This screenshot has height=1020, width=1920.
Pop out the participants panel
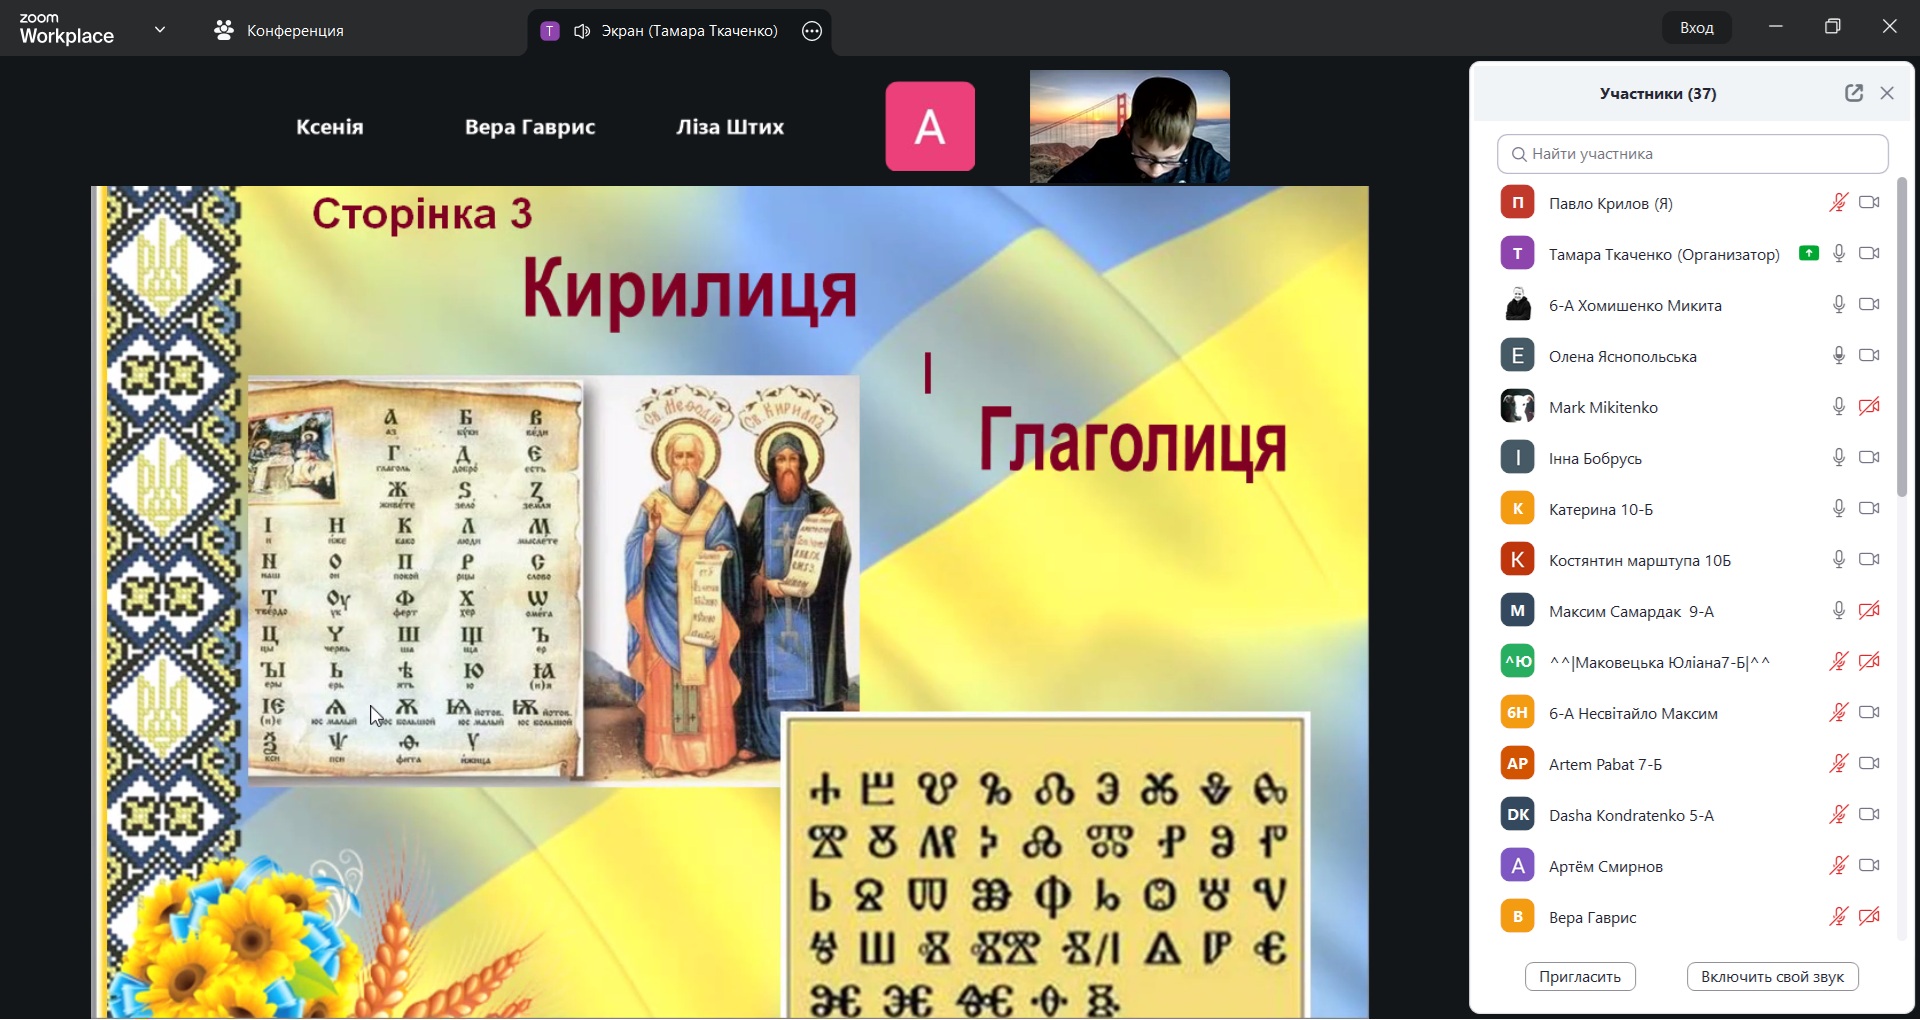pyautogui.click(x=1853, y=93)
